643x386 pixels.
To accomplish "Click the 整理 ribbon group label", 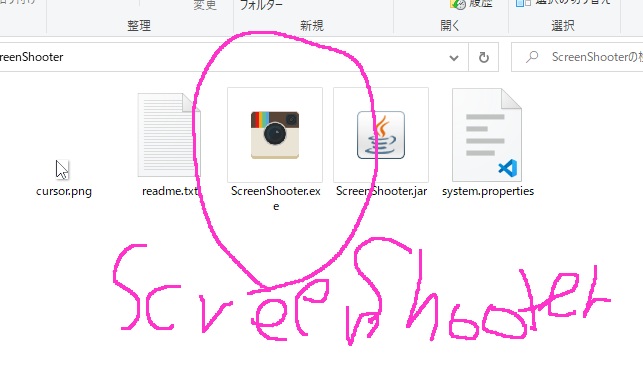I will point(139,26).
